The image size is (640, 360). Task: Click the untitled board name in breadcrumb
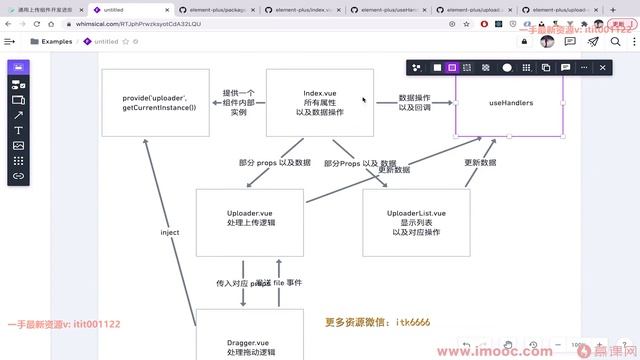106,41
